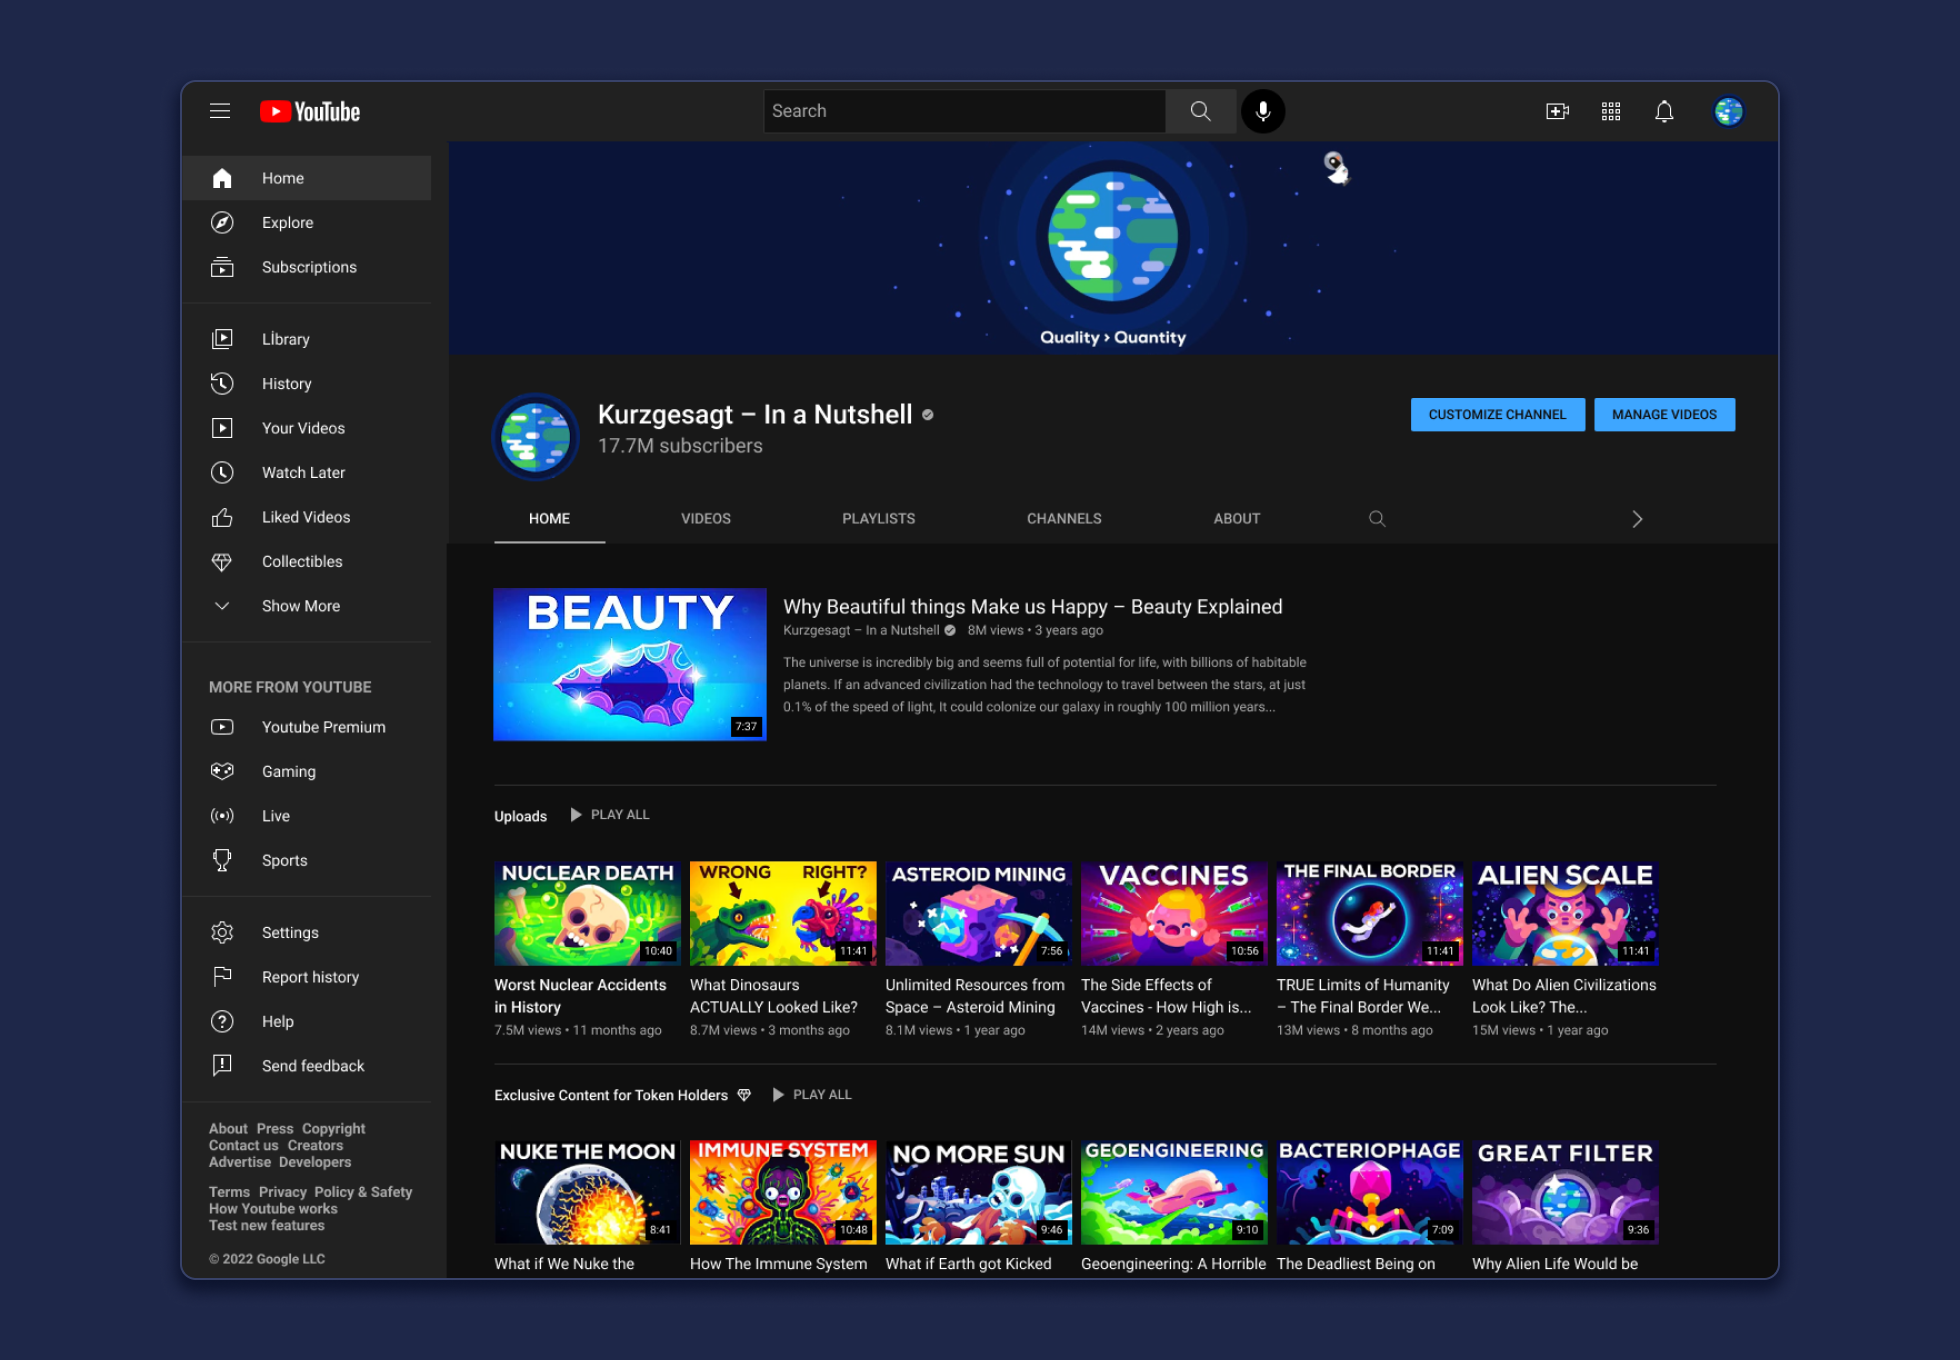Image resolution: width=1960 pixels, height=1360 pixels.
Task: Open the ALIEN SCALE thumbnail
Action: [1565, 913]
